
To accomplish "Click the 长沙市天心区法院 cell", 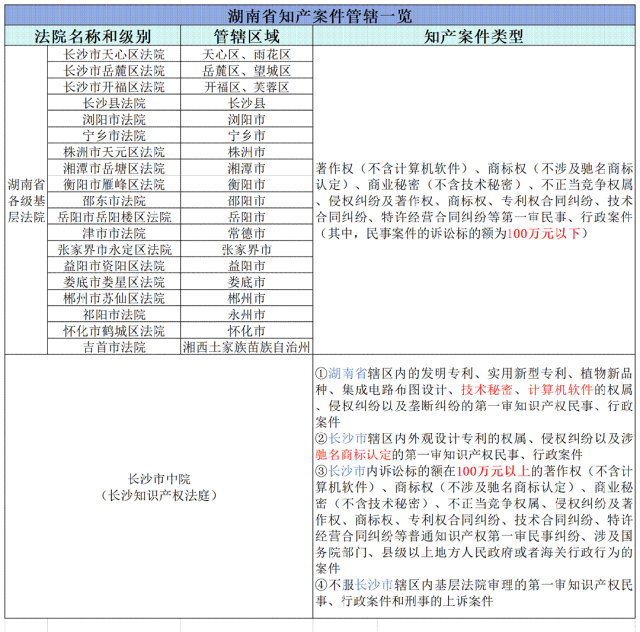I will [114, 54].
